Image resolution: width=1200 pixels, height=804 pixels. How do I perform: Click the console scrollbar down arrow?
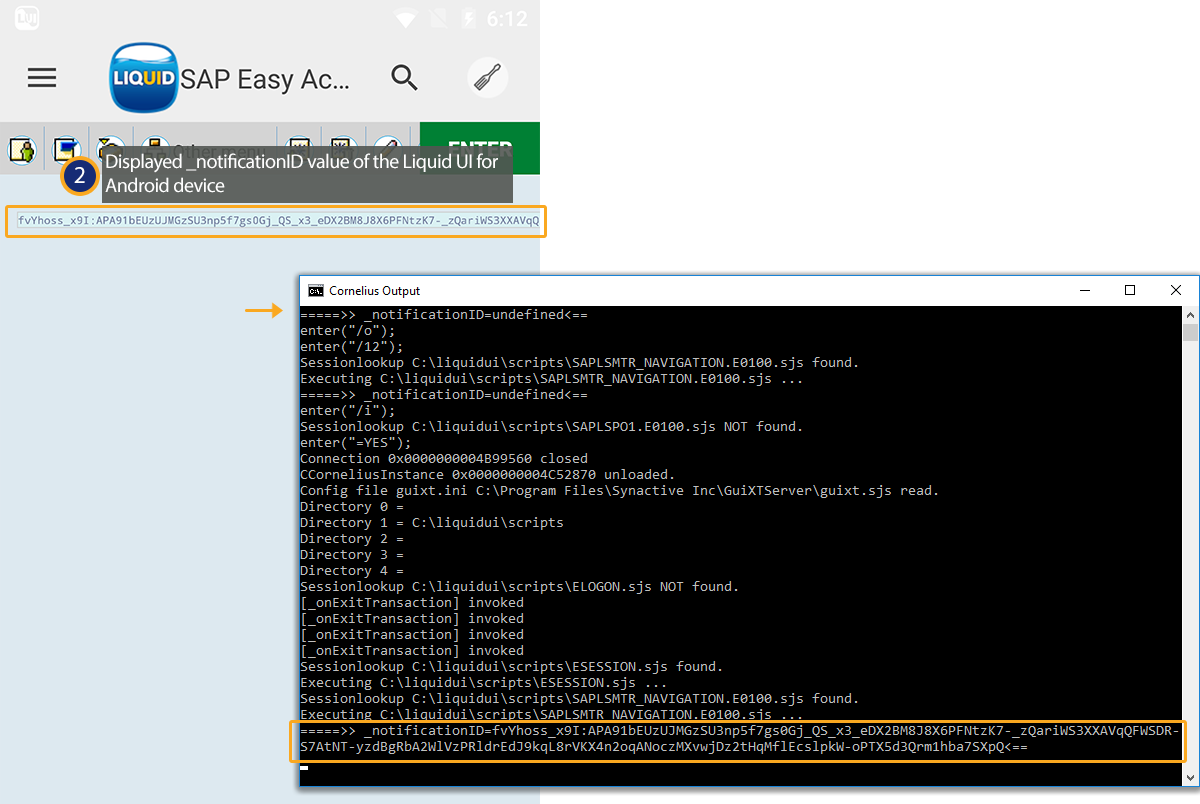[1190, 777]
